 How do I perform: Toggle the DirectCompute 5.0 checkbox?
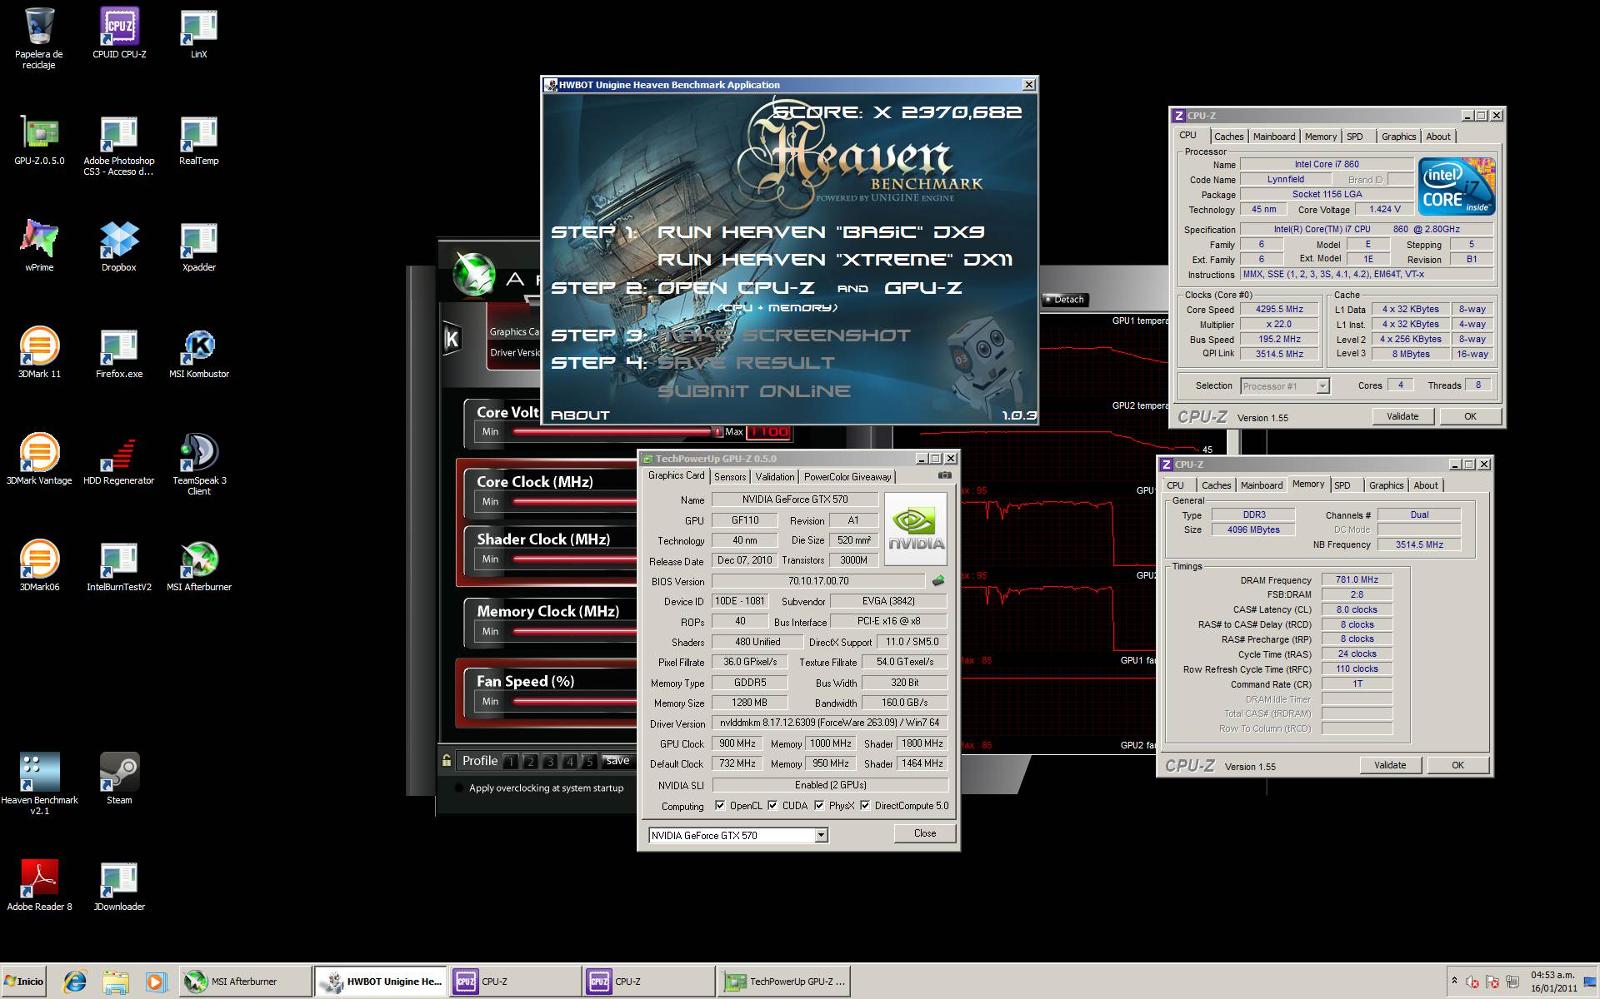[x=865, y=806]
